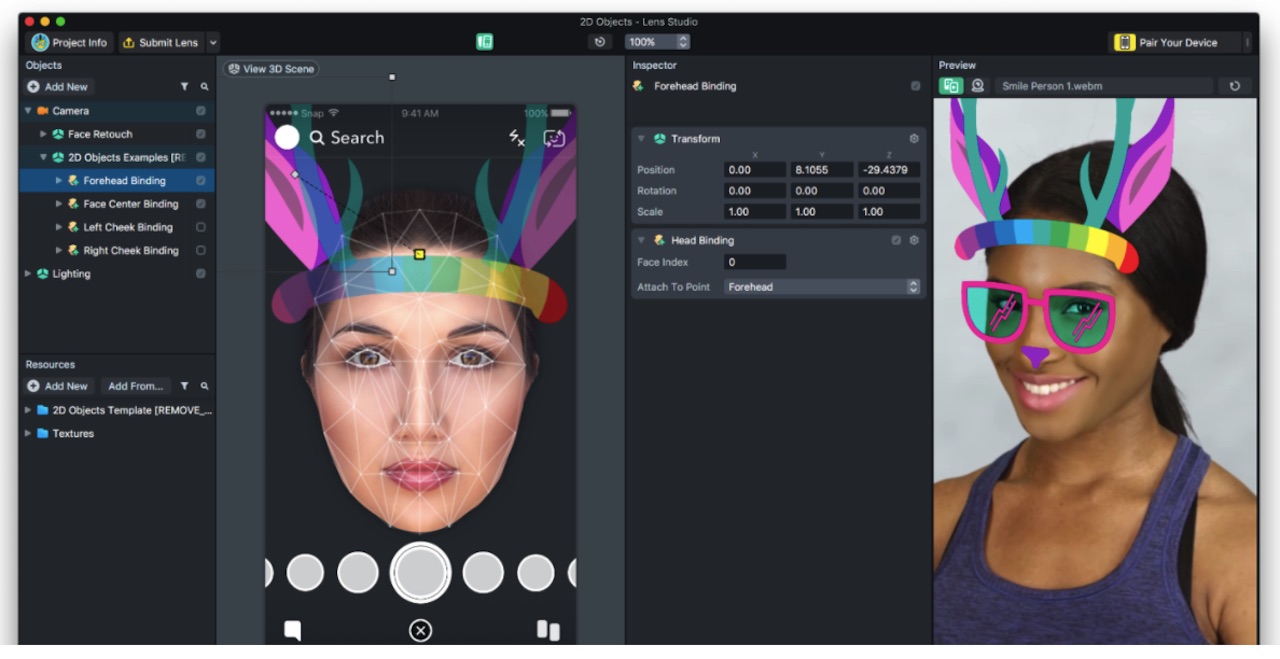Expand the Forehead Binding node
Viewport: 1280px width, 659px height.
point(58,181)
